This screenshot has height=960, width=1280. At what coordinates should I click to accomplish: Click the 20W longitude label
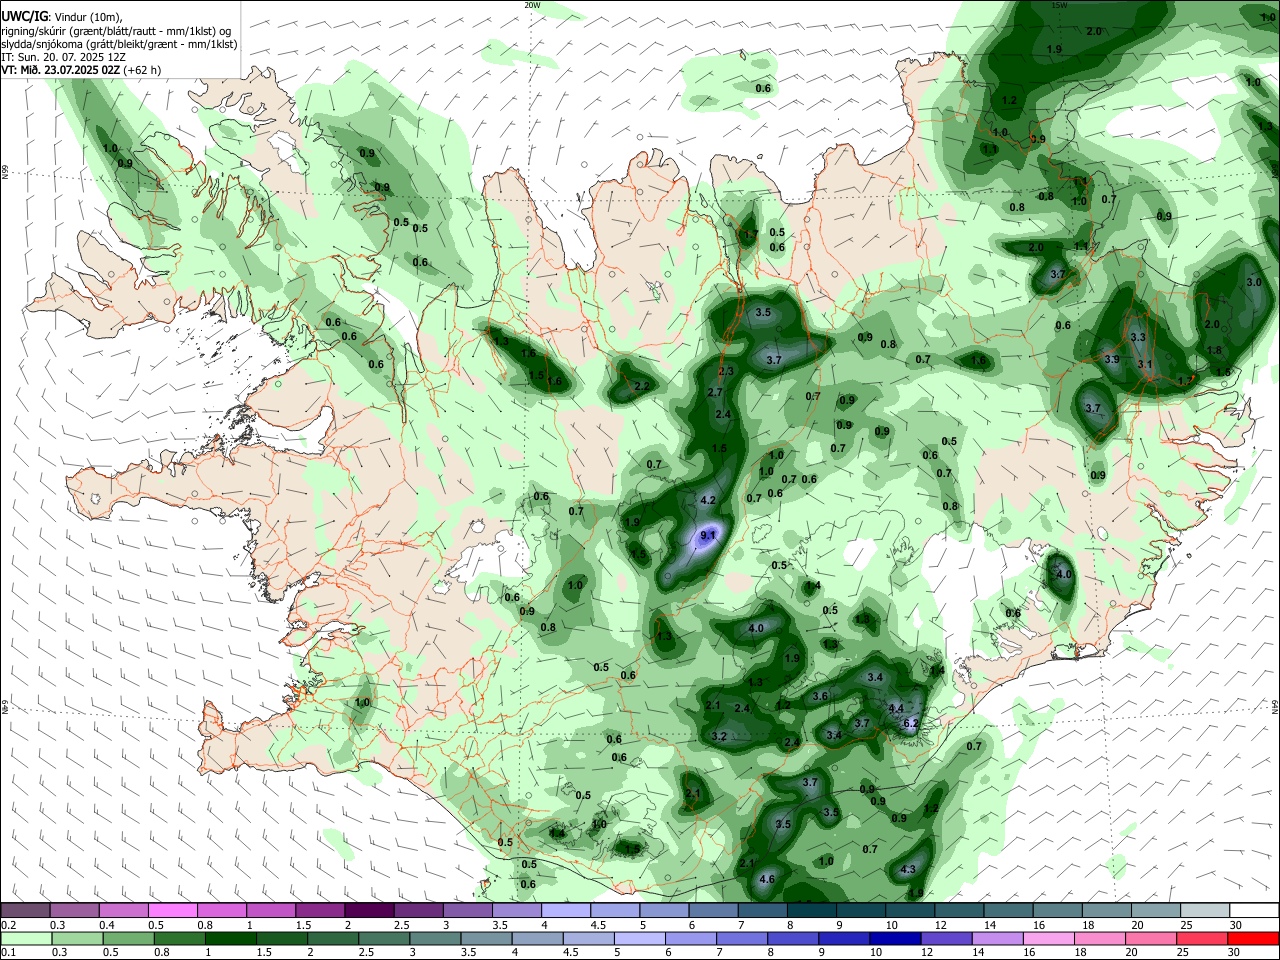(532, 5)
